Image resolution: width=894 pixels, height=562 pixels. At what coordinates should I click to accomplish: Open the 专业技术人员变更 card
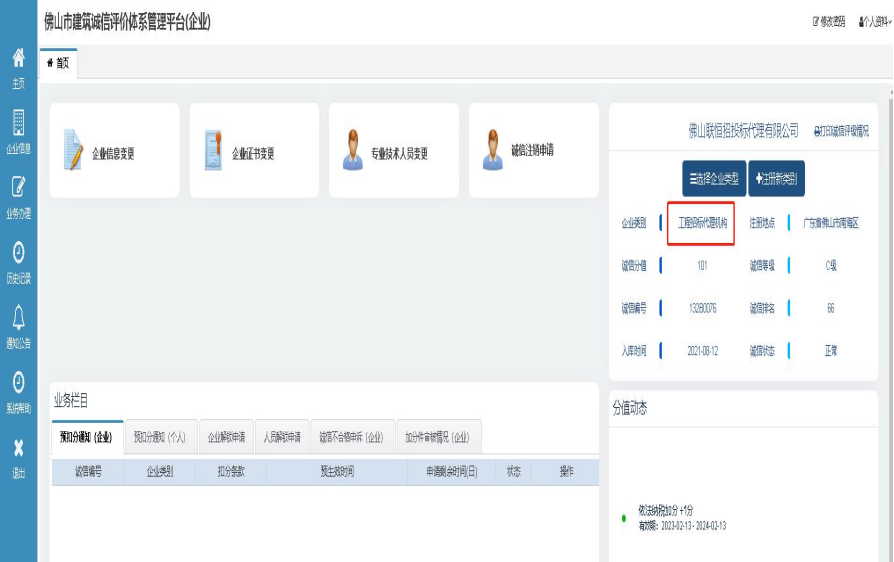[x=394, y=151]
